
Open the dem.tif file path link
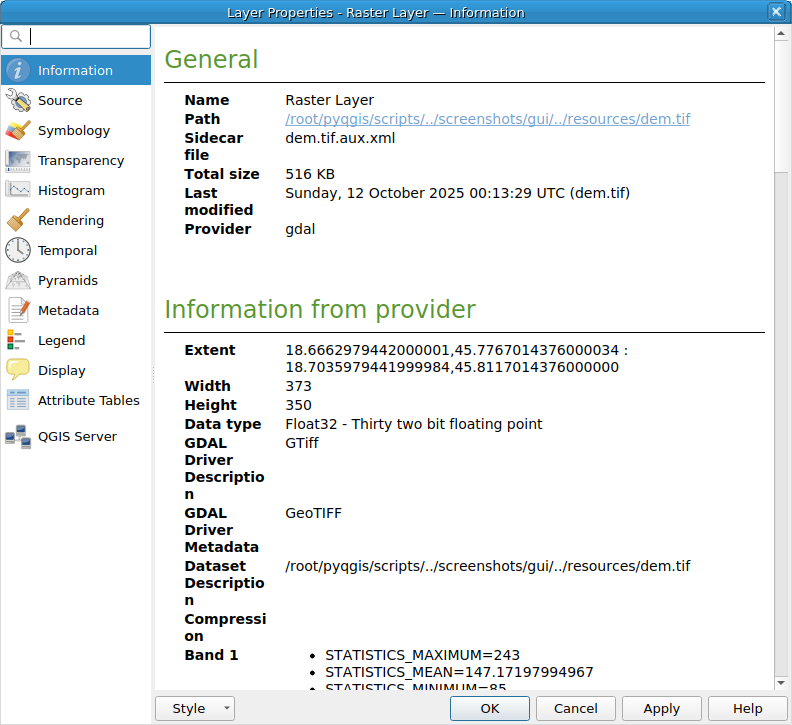point(487,119)
